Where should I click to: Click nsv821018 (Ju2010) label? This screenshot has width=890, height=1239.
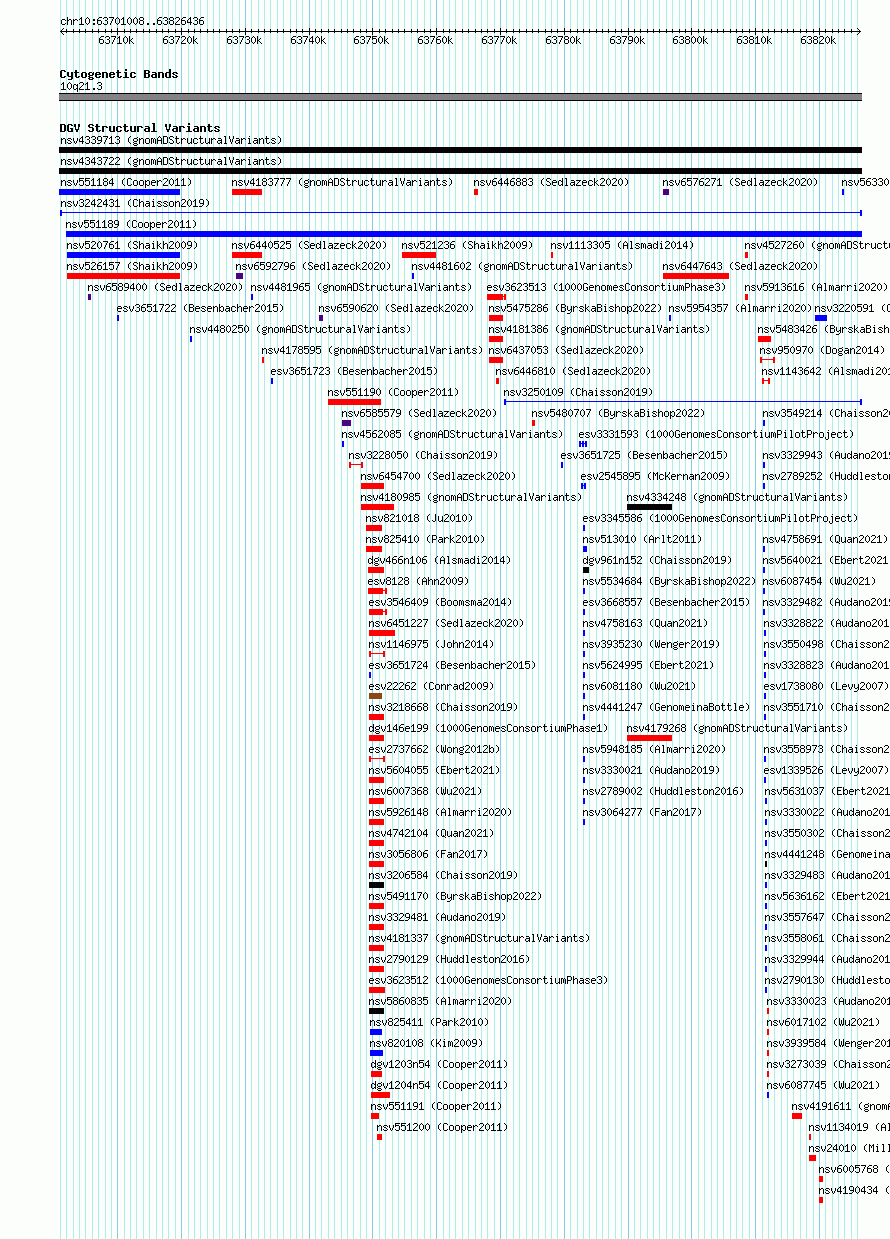pos(419,518)
